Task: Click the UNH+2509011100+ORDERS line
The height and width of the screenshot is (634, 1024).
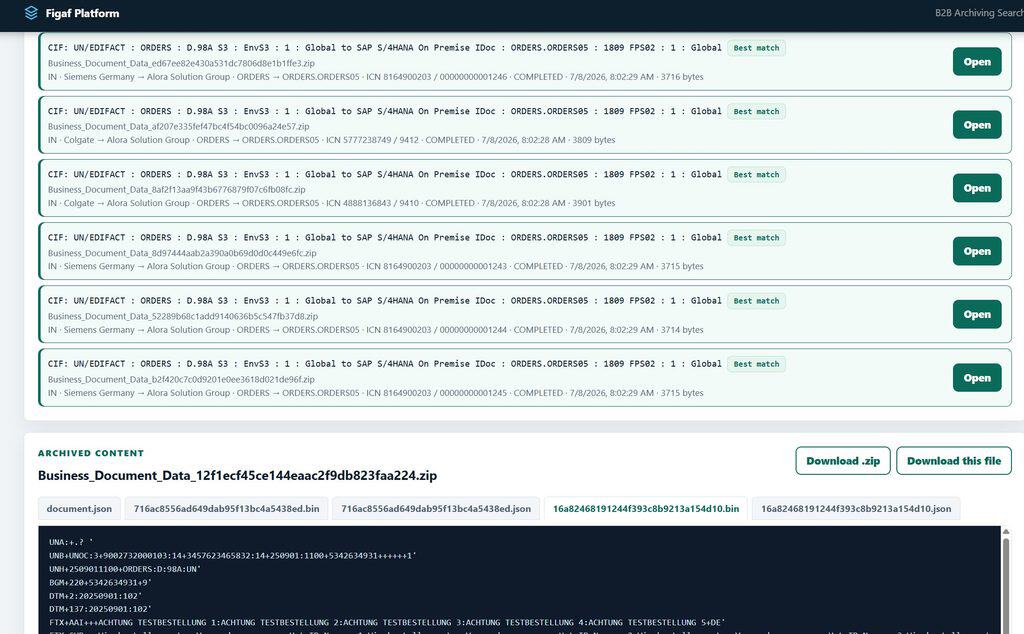Action: click(x=125, y=569)
